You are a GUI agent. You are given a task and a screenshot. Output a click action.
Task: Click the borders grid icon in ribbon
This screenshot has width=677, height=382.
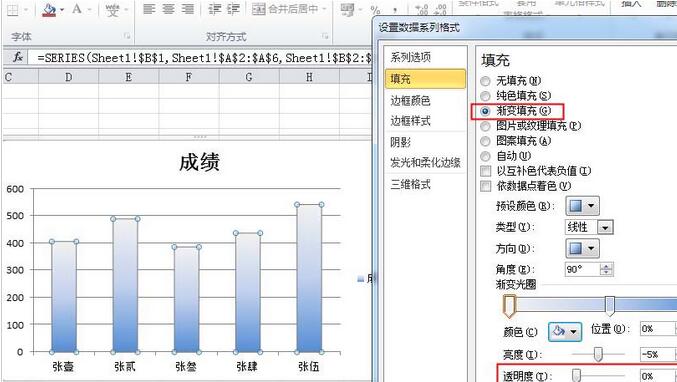(x=13, y=9)
